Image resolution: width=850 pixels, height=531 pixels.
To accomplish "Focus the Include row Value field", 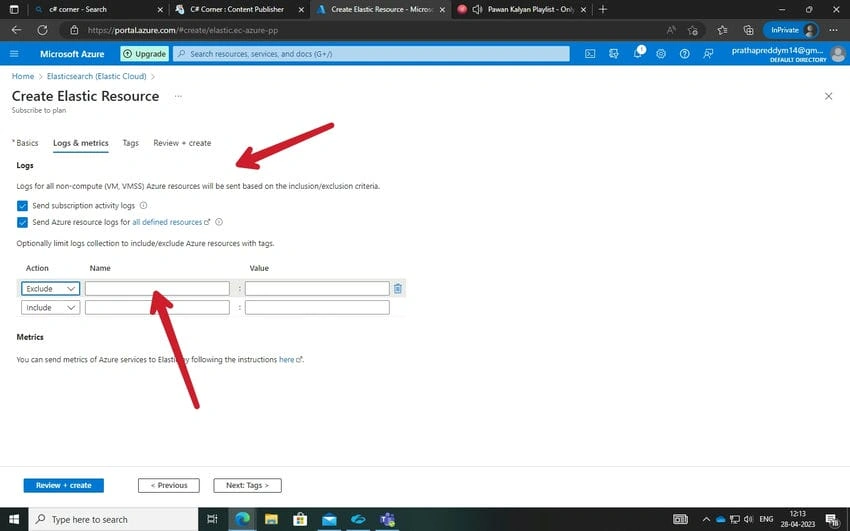I will (317, 308).
